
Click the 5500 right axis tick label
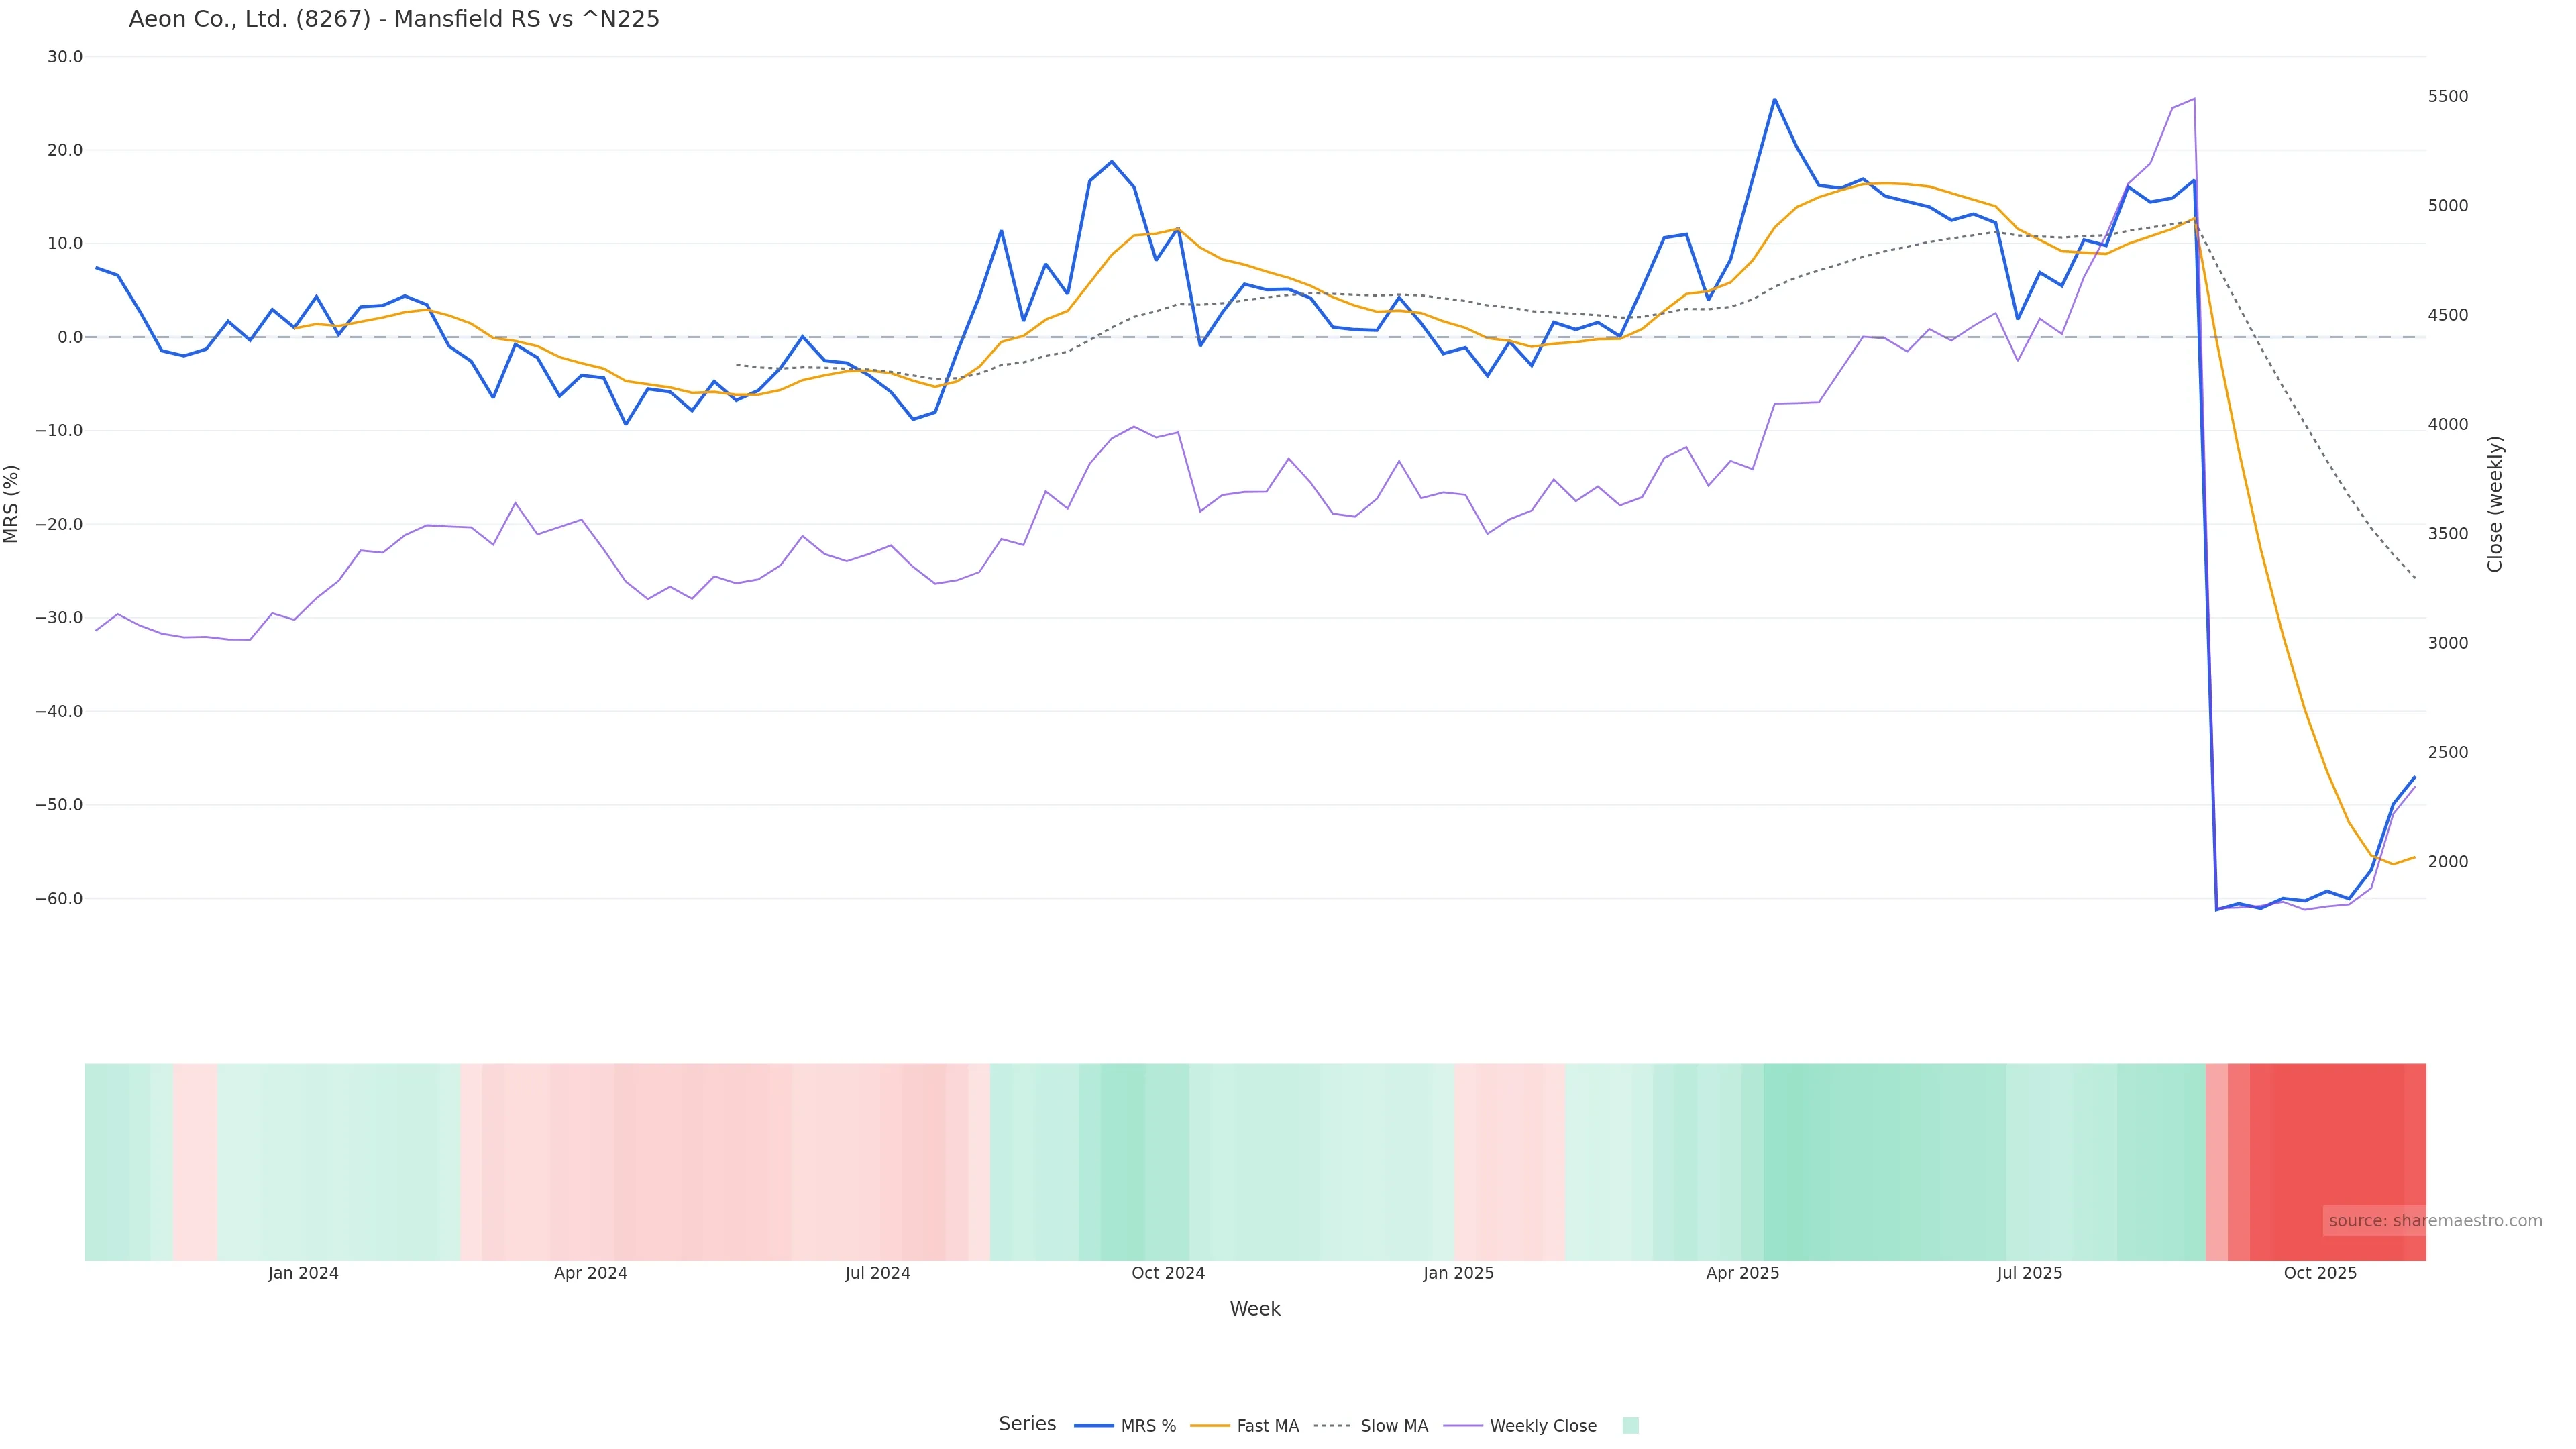click(x=2448, y=97)
